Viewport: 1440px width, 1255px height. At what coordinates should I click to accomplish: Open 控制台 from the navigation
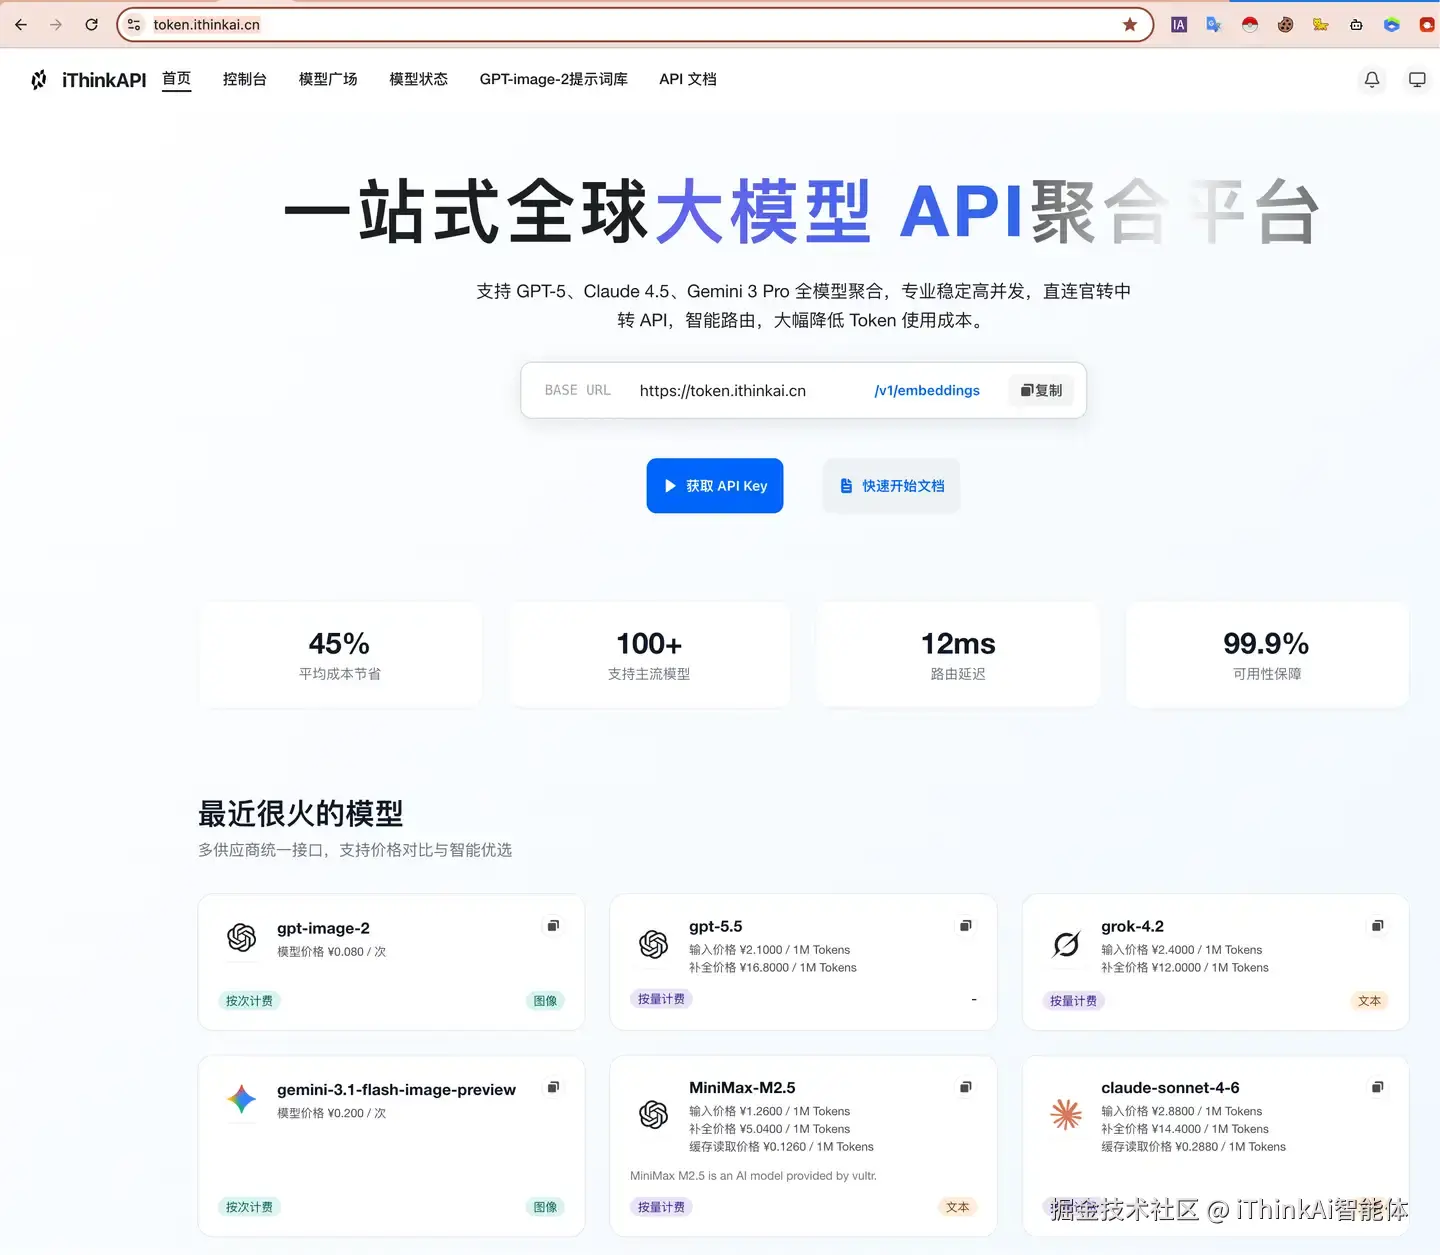[x=244, y=79]
